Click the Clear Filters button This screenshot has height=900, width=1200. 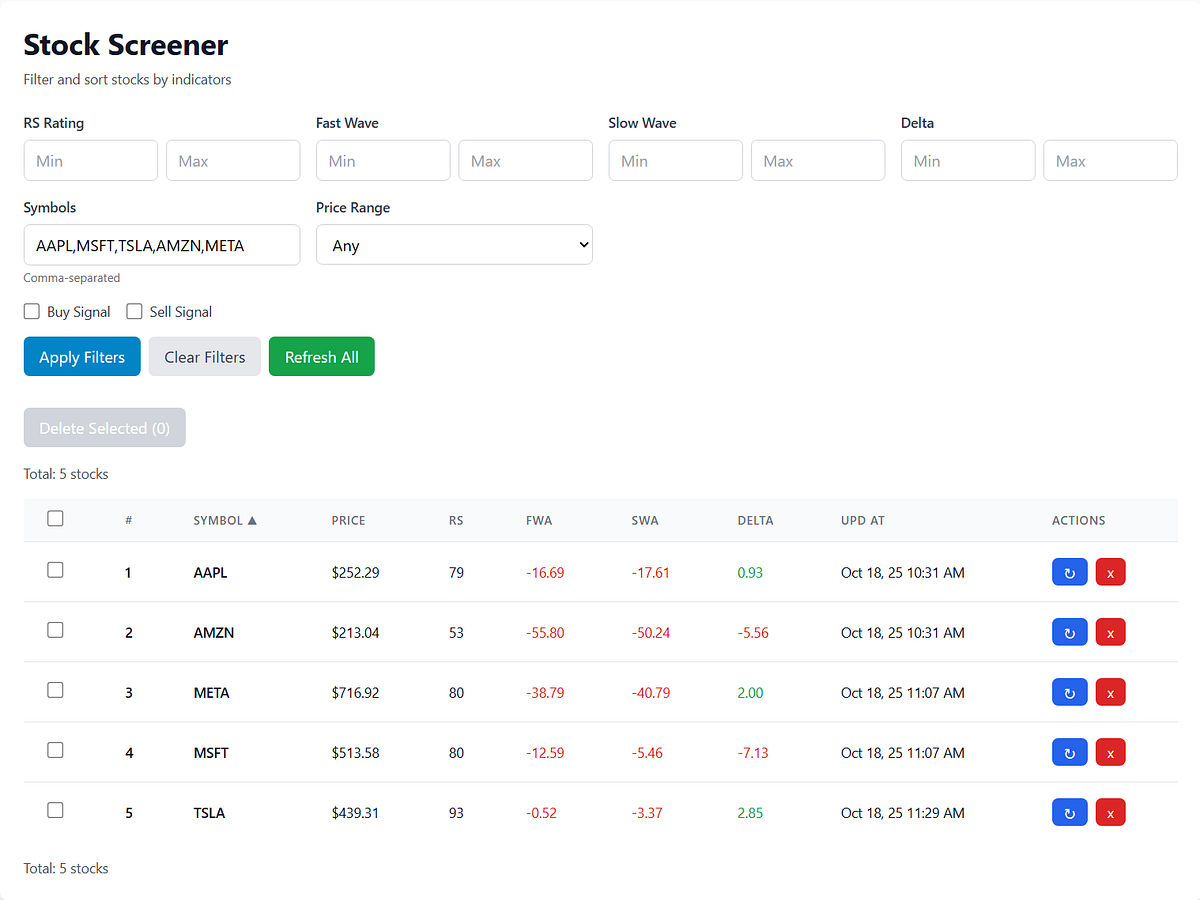[204, 356]
